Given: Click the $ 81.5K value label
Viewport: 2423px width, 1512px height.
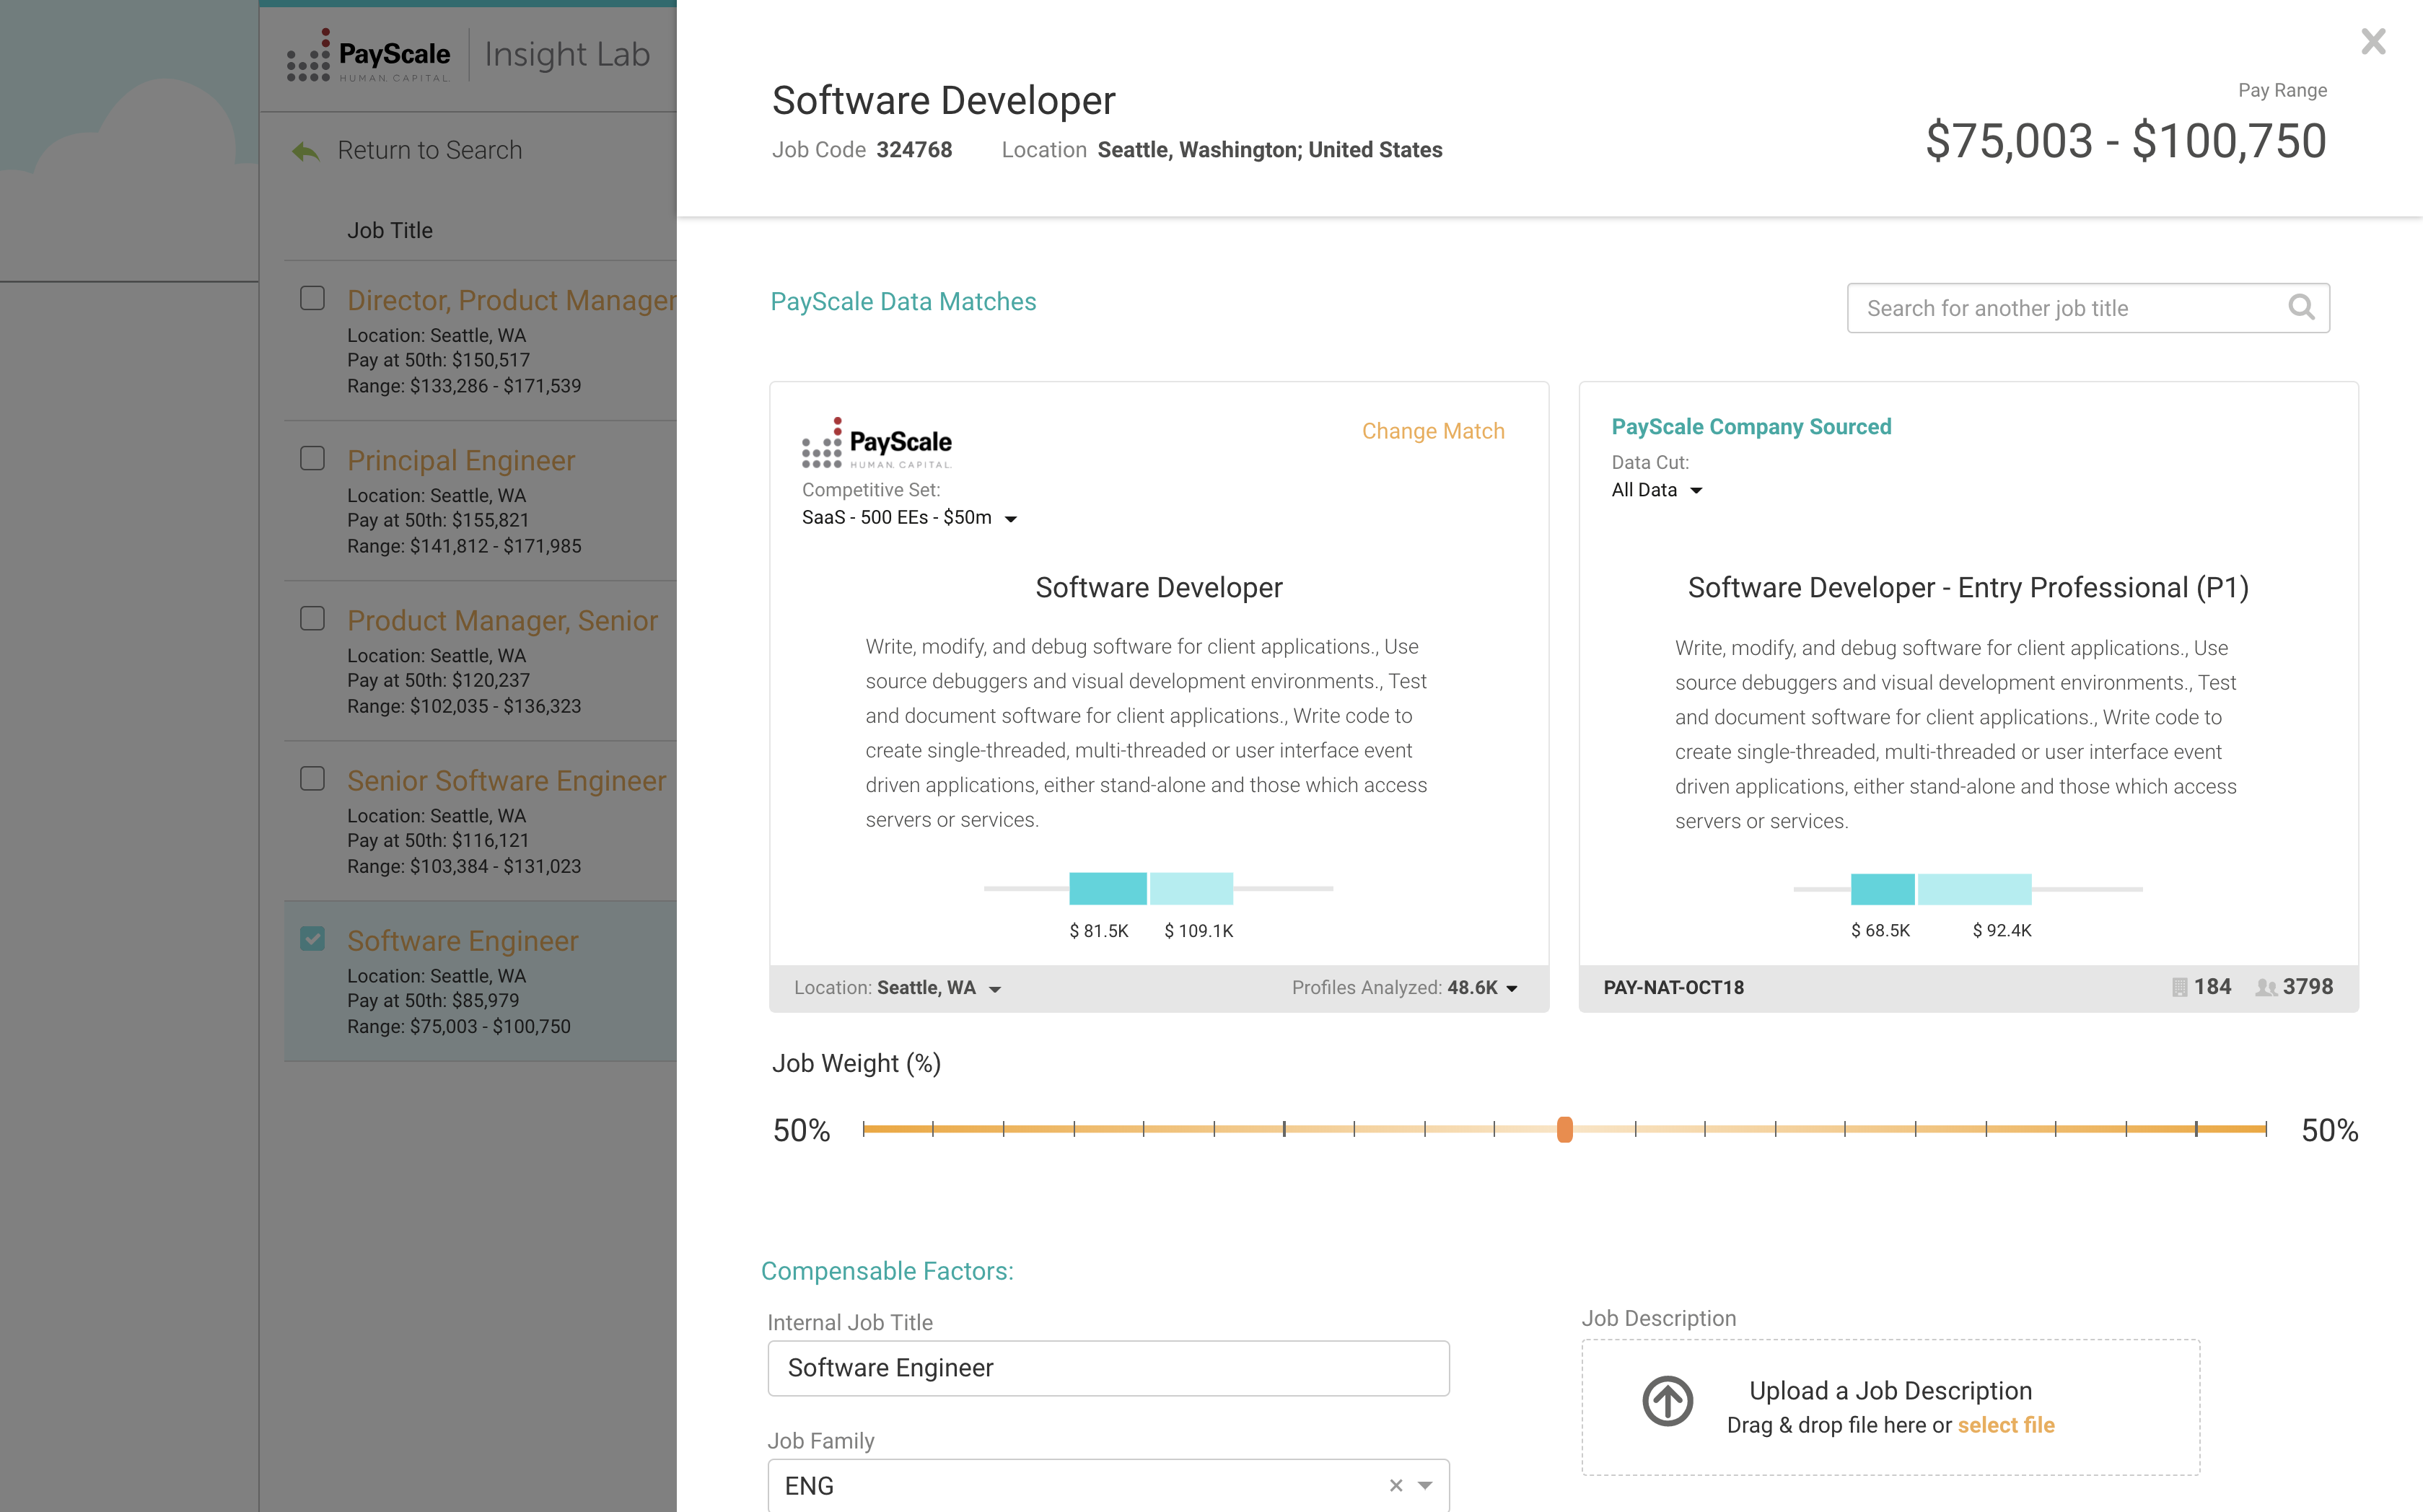Looking at the screenshot, I should [1099, 931].
